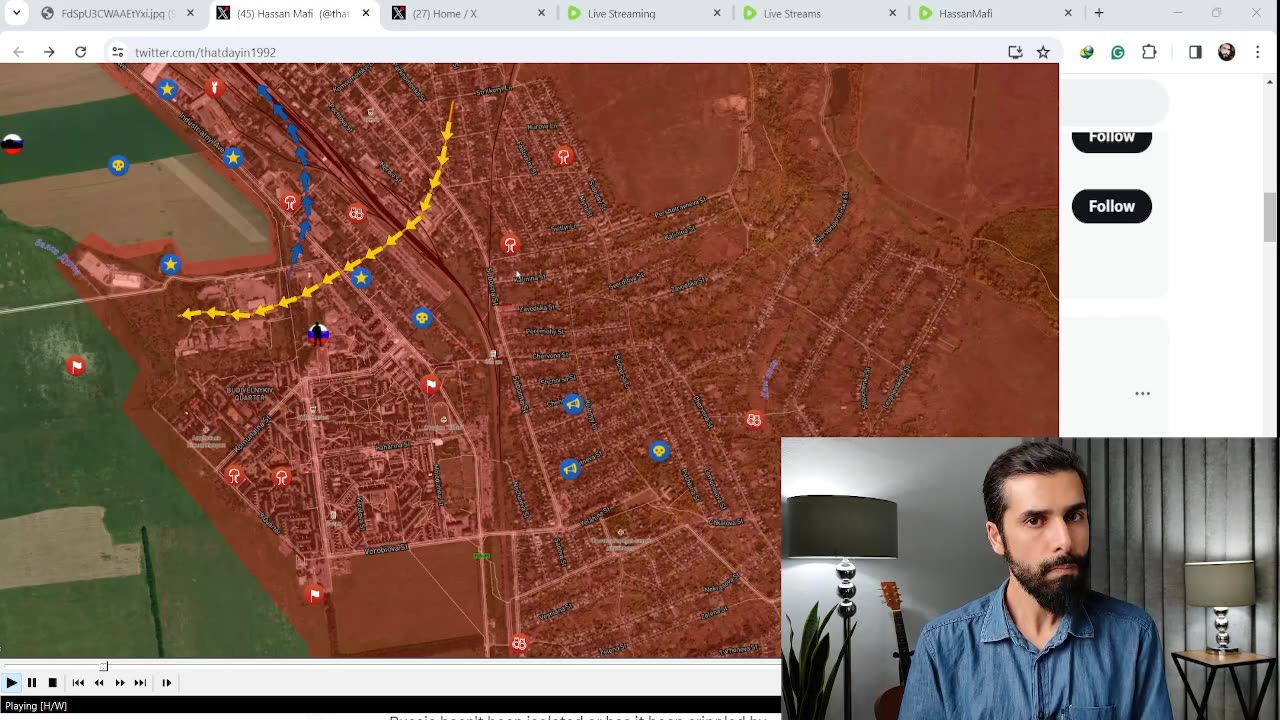
Task: Skip to next track button
Action: [x=140, y=683]
